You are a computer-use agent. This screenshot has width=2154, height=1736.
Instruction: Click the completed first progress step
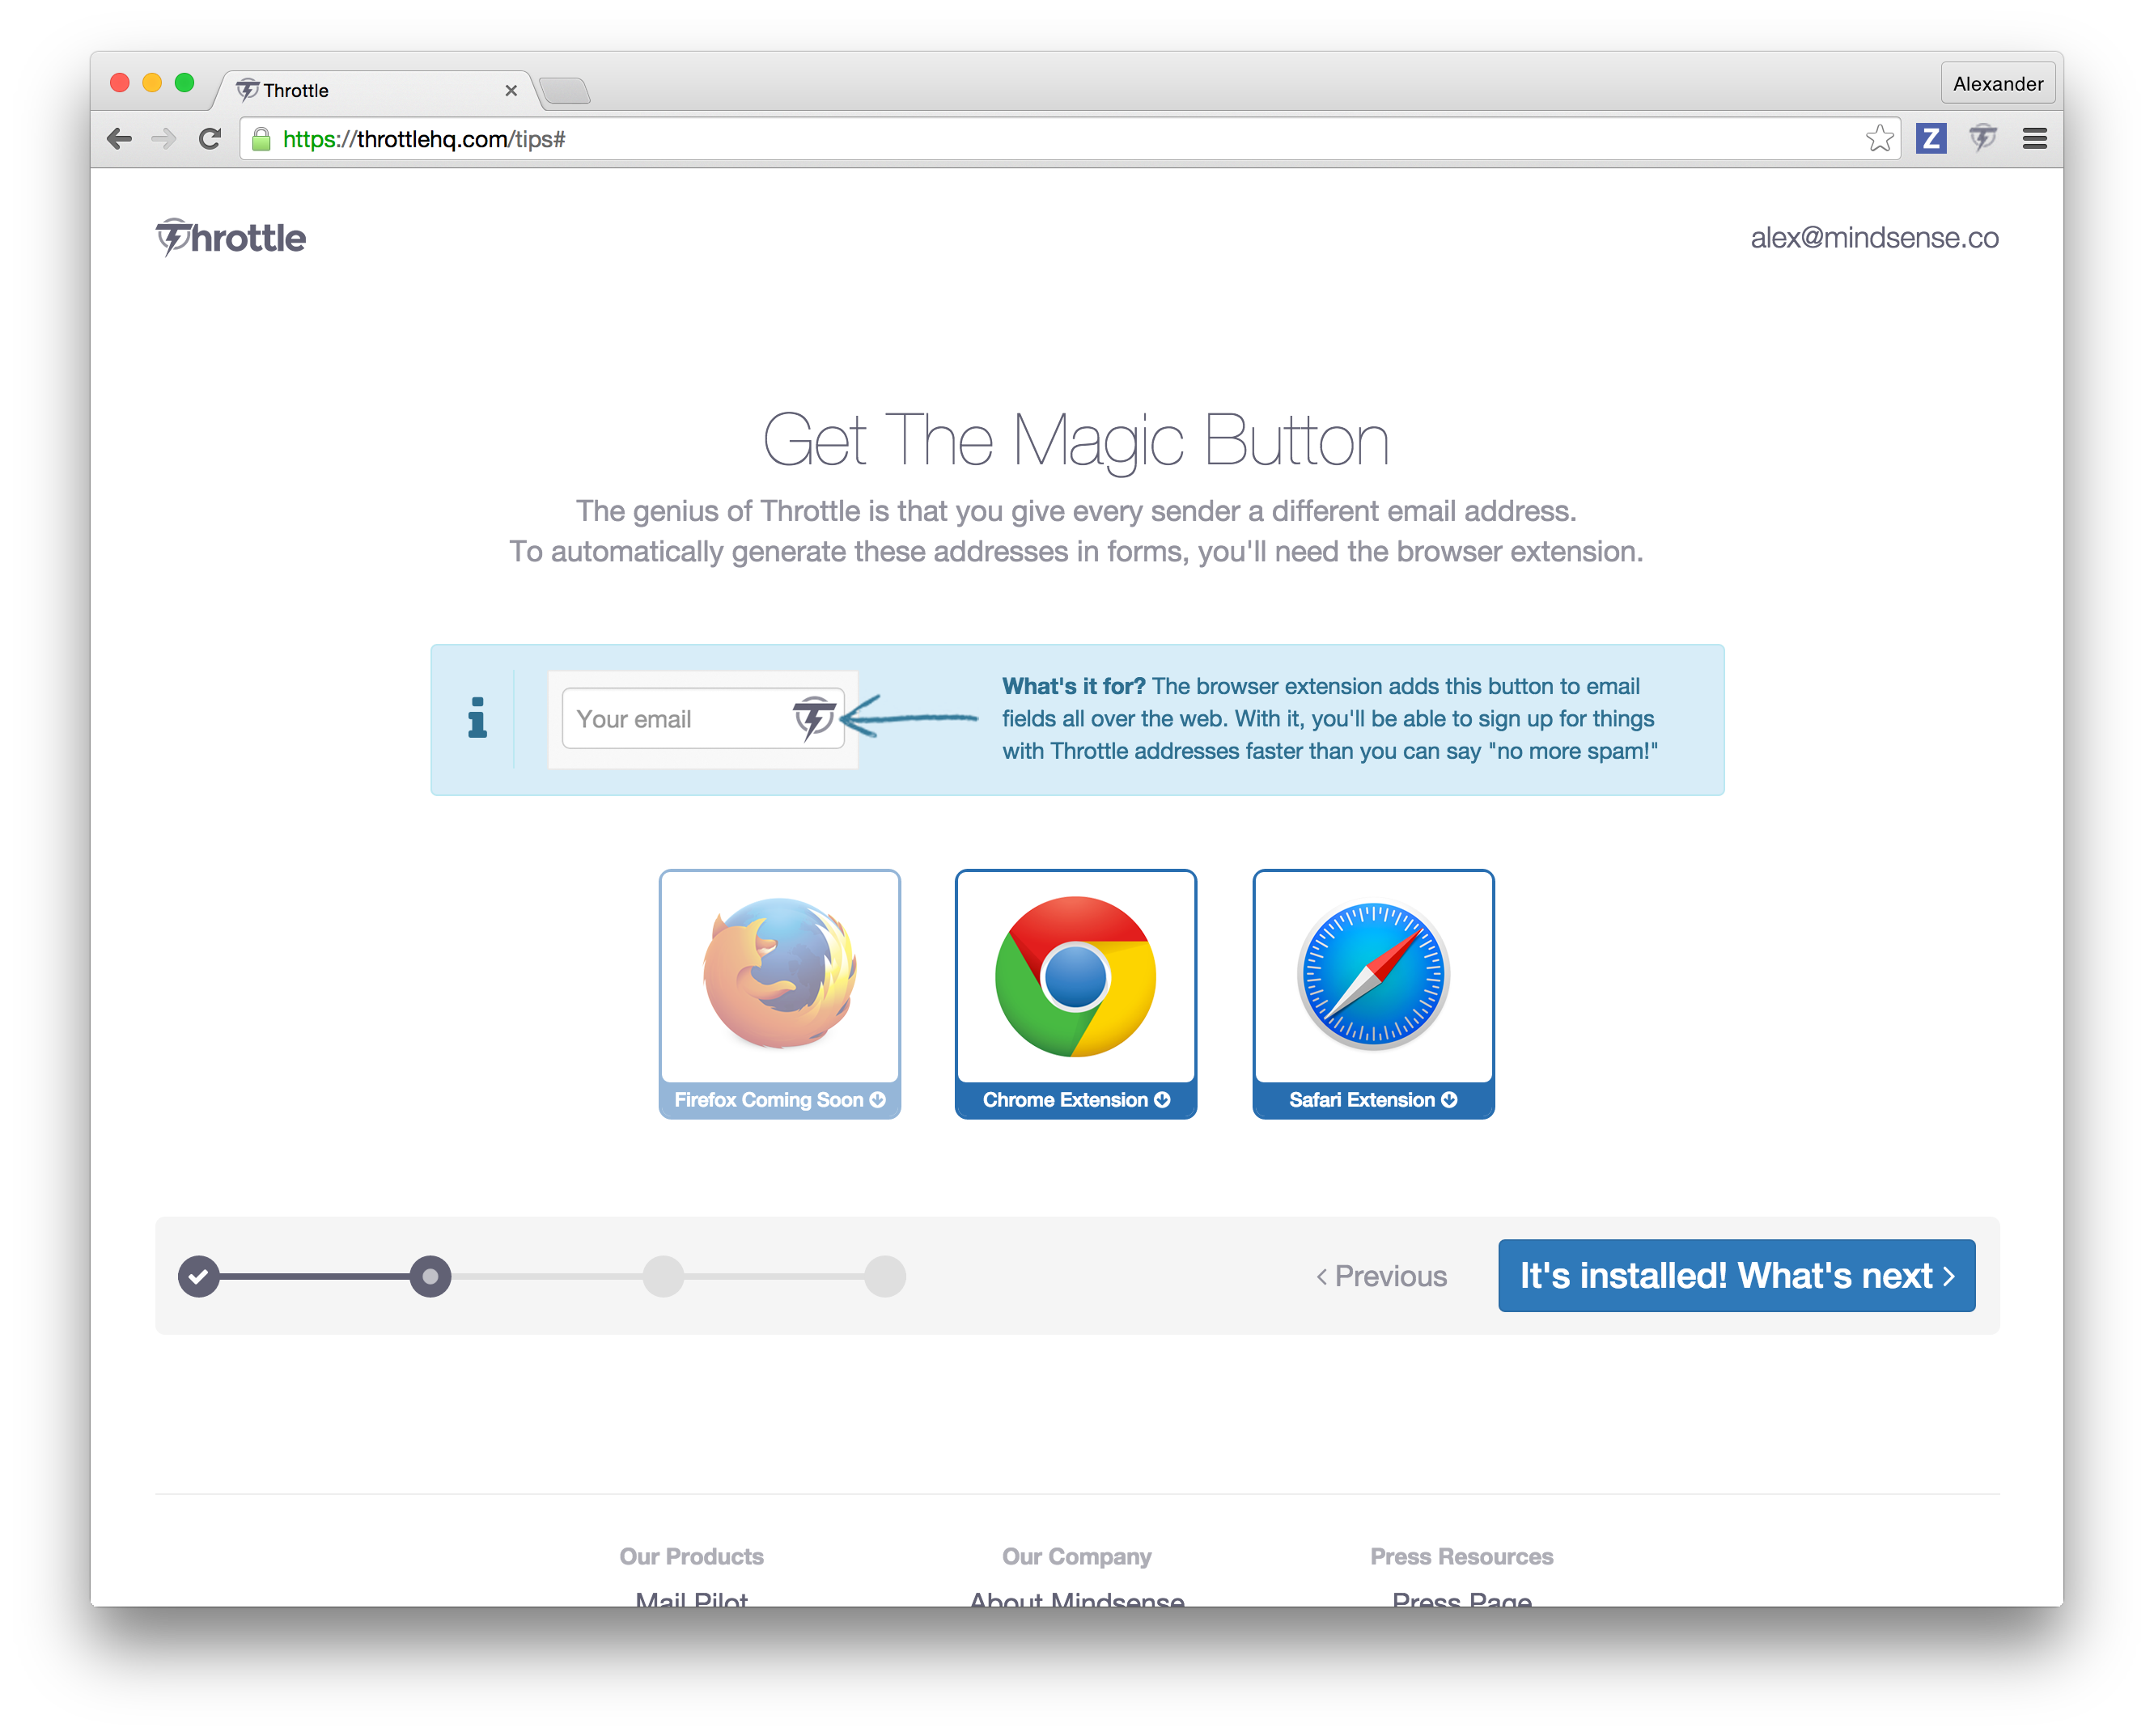199,1276
